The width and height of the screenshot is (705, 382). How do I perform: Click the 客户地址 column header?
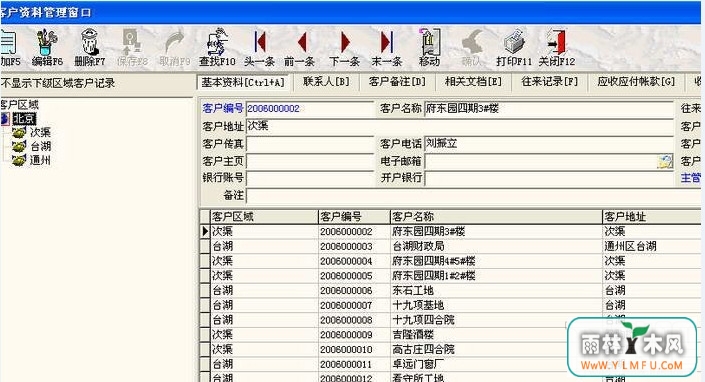(653, 217)
